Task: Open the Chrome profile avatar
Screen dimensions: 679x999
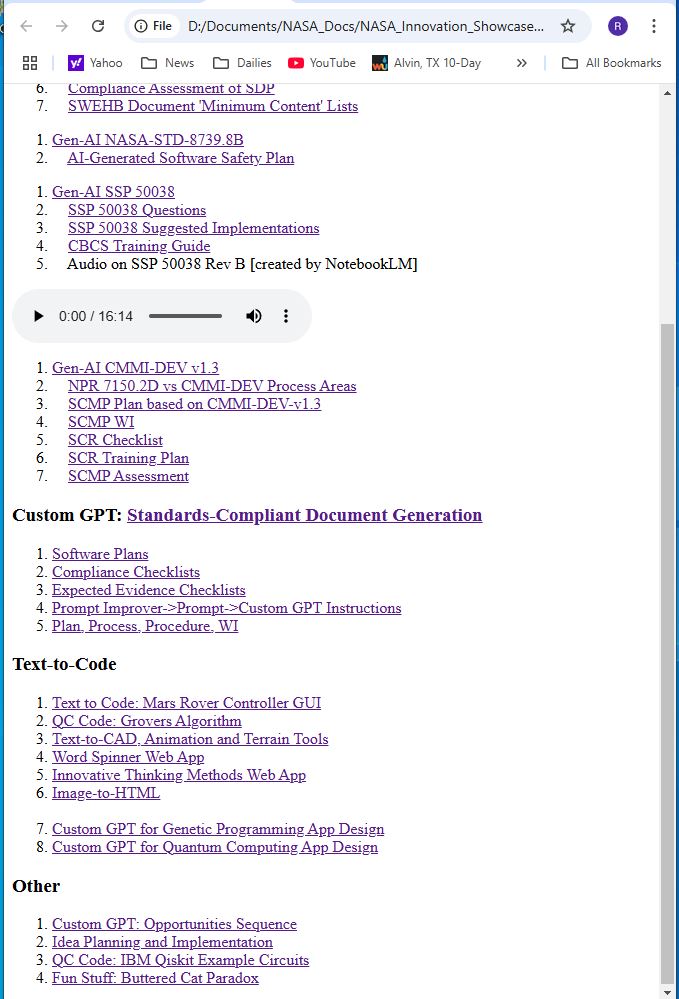Action: [x=618, y=26]
